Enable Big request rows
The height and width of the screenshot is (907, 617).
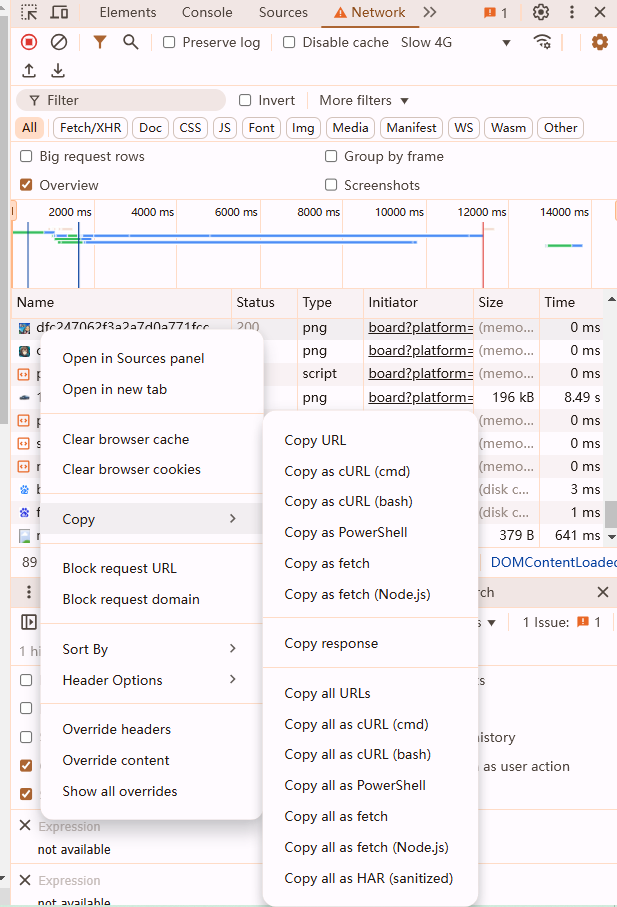pos(26,156)
